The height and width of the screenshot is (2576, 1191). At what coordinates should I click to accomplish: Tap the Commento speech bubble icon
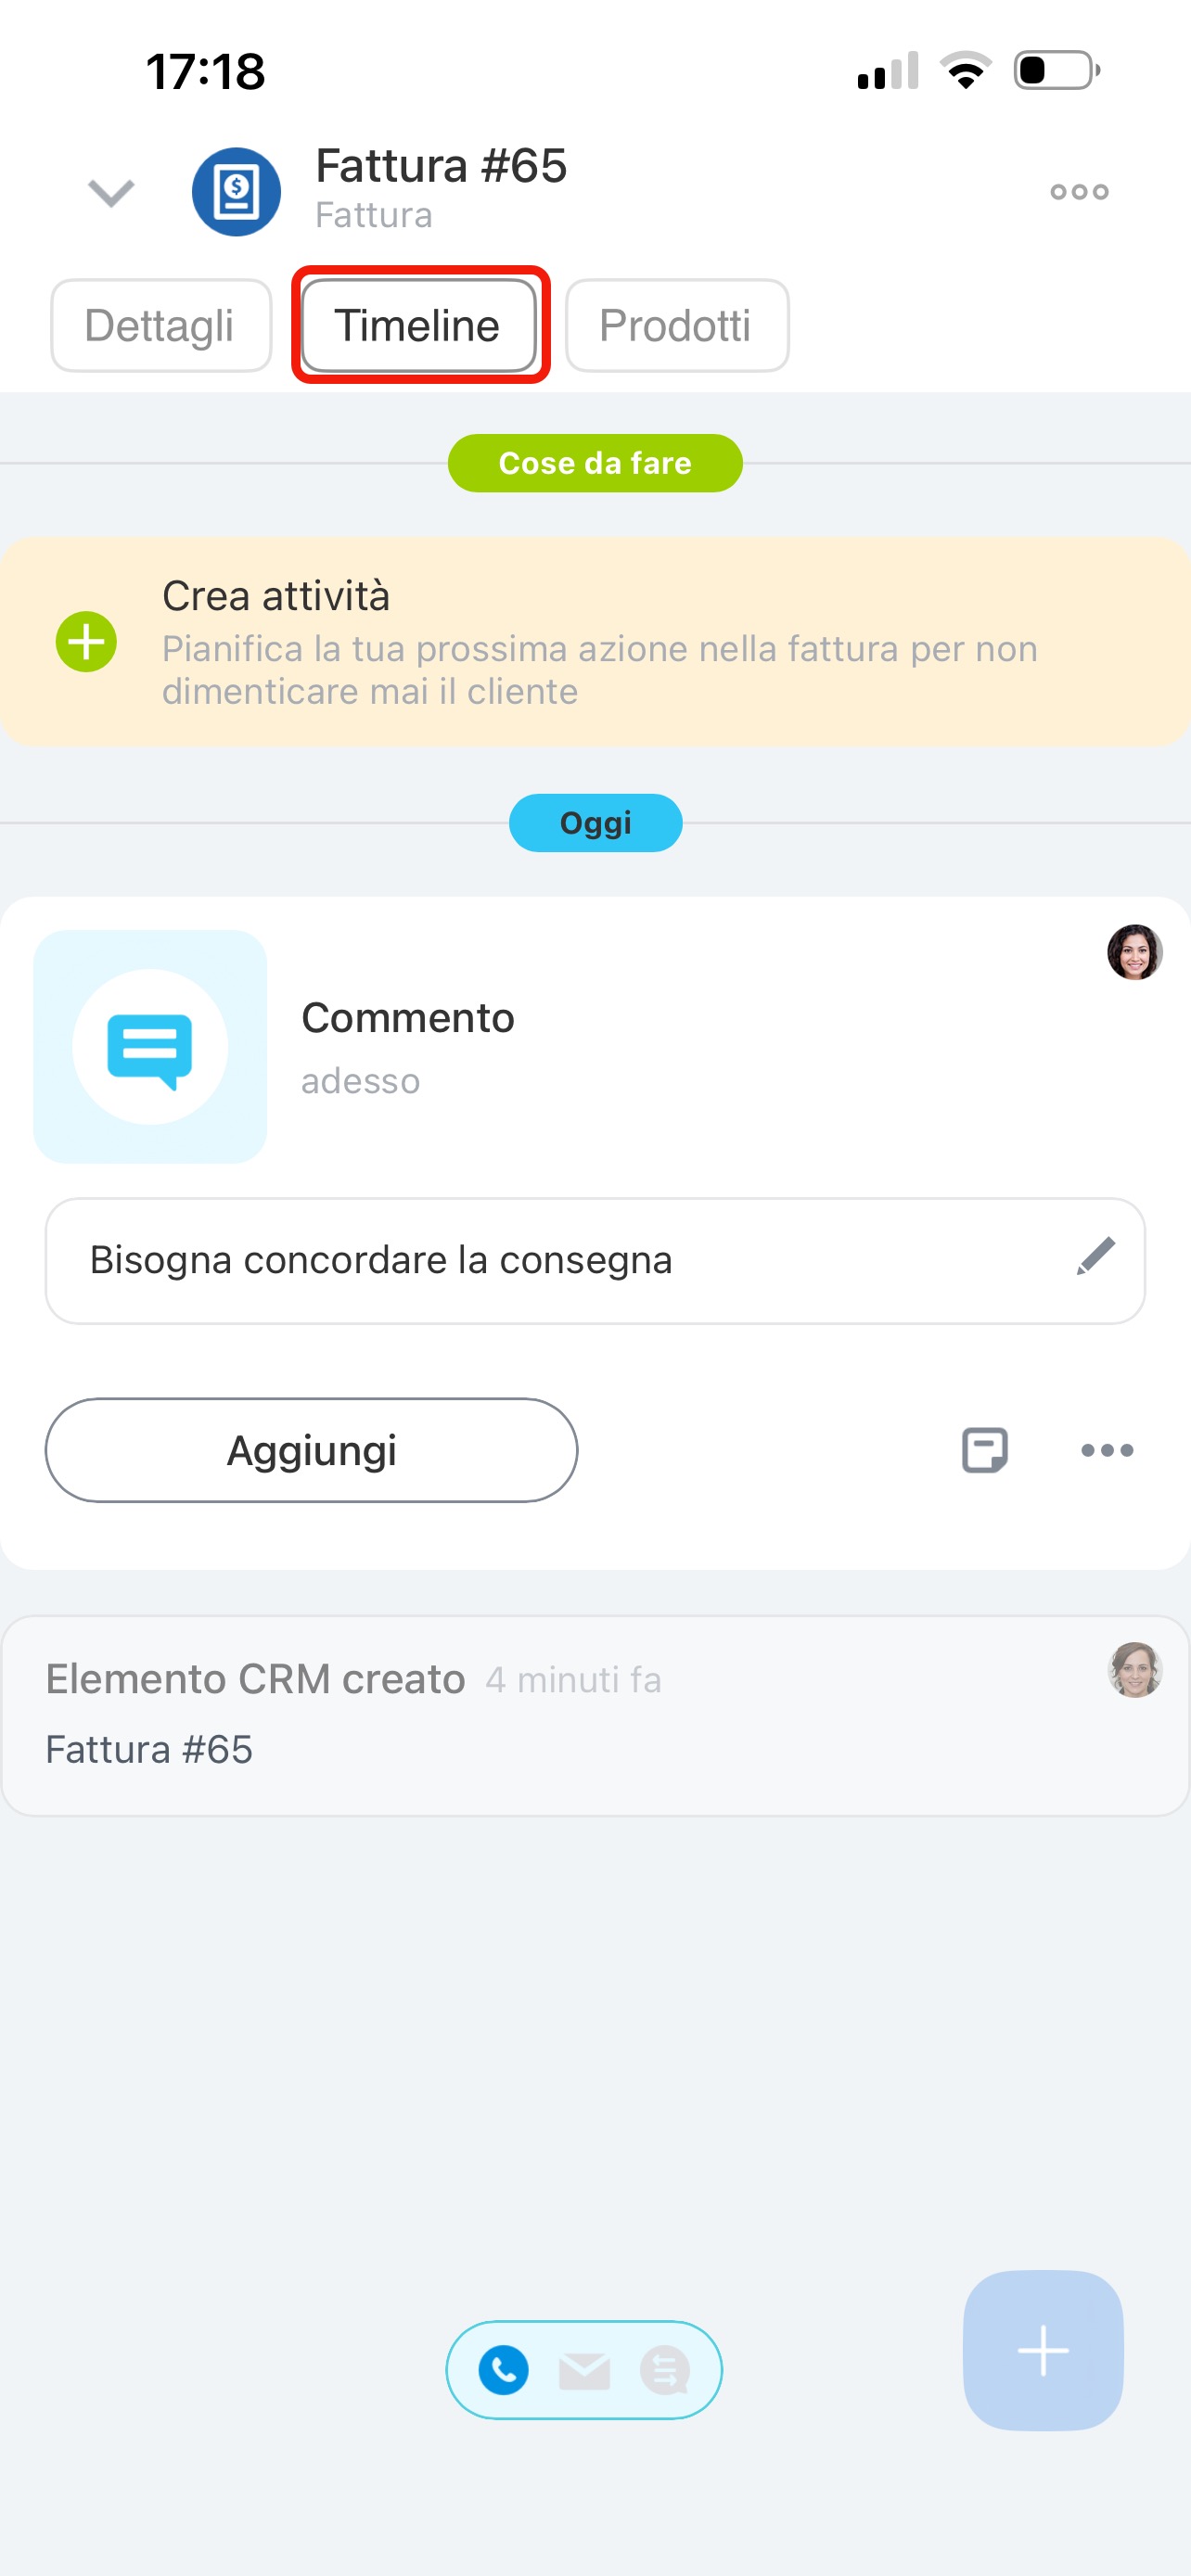150,1047
